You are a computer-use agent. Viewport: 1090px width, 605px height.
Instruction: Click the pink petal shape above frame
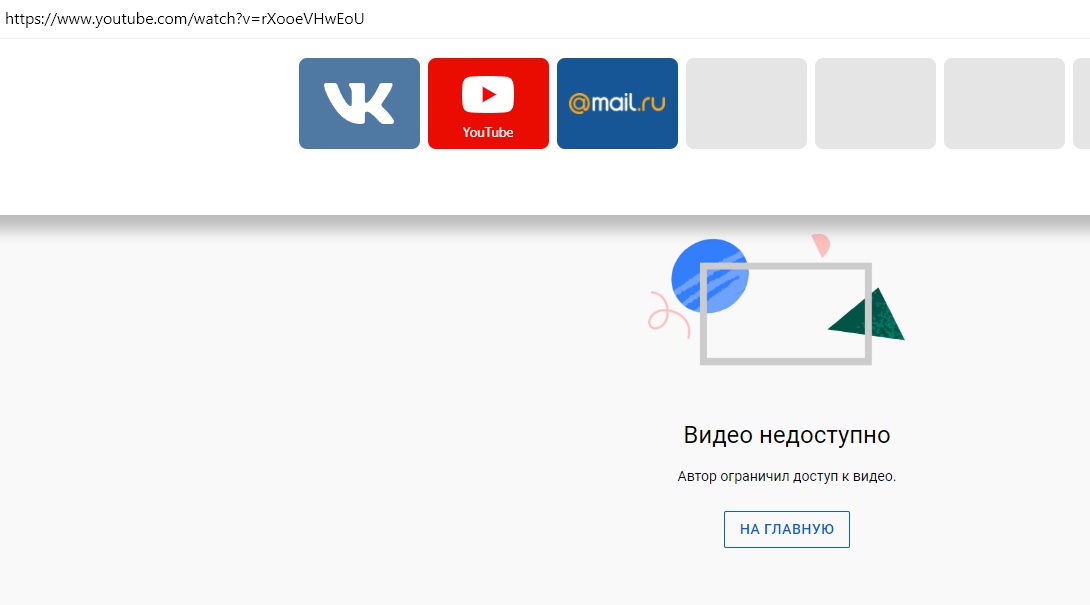pos(822,245)
